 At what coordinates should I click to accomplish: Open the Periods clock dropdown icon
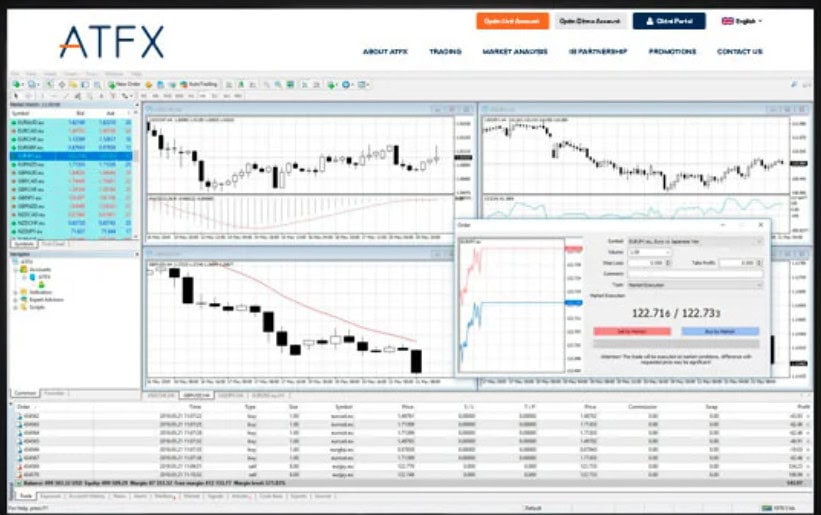pos(347,84)
